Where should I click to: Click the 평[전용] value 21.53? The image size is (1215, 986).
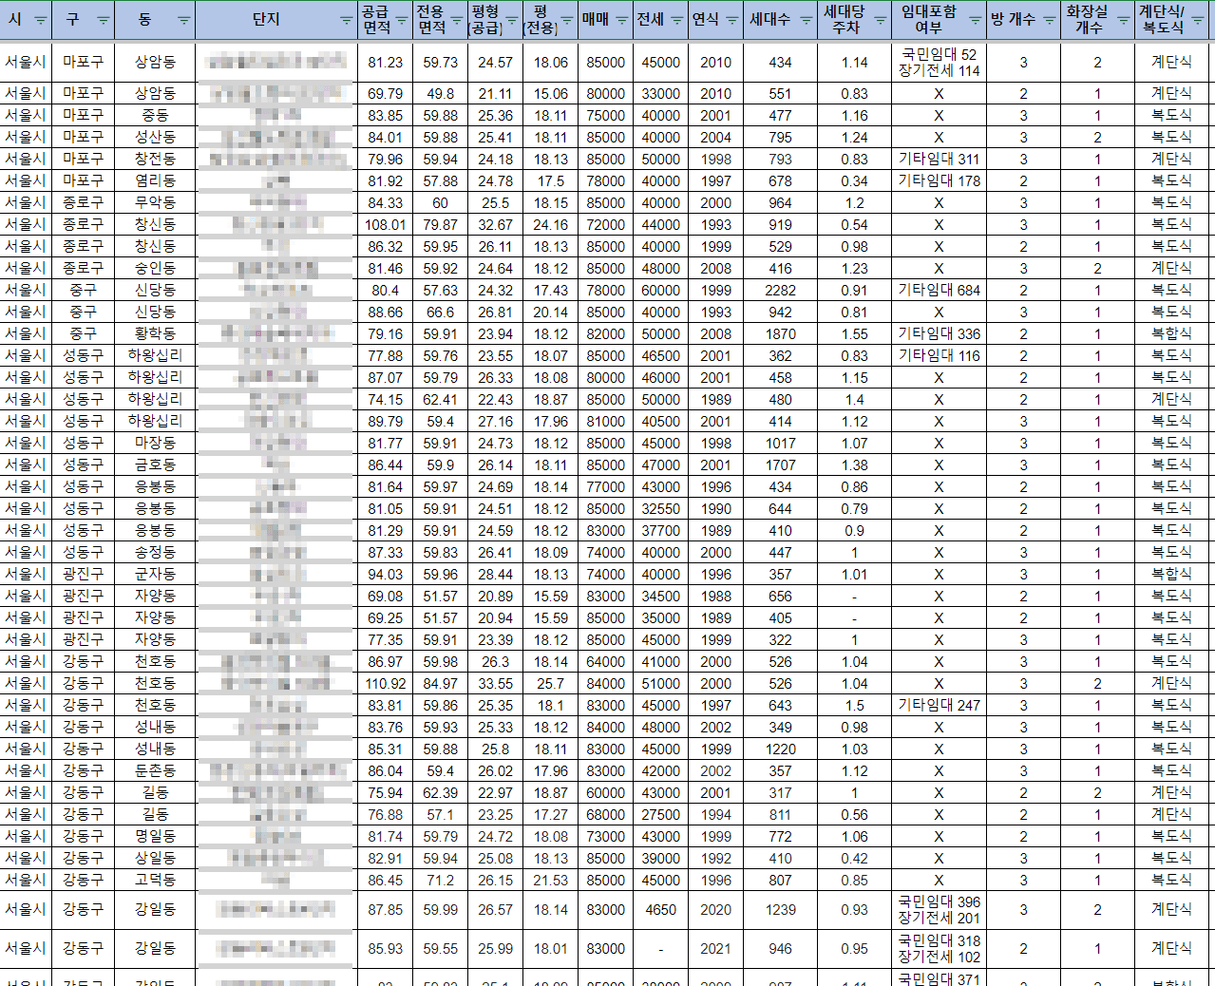coord(550,880)
